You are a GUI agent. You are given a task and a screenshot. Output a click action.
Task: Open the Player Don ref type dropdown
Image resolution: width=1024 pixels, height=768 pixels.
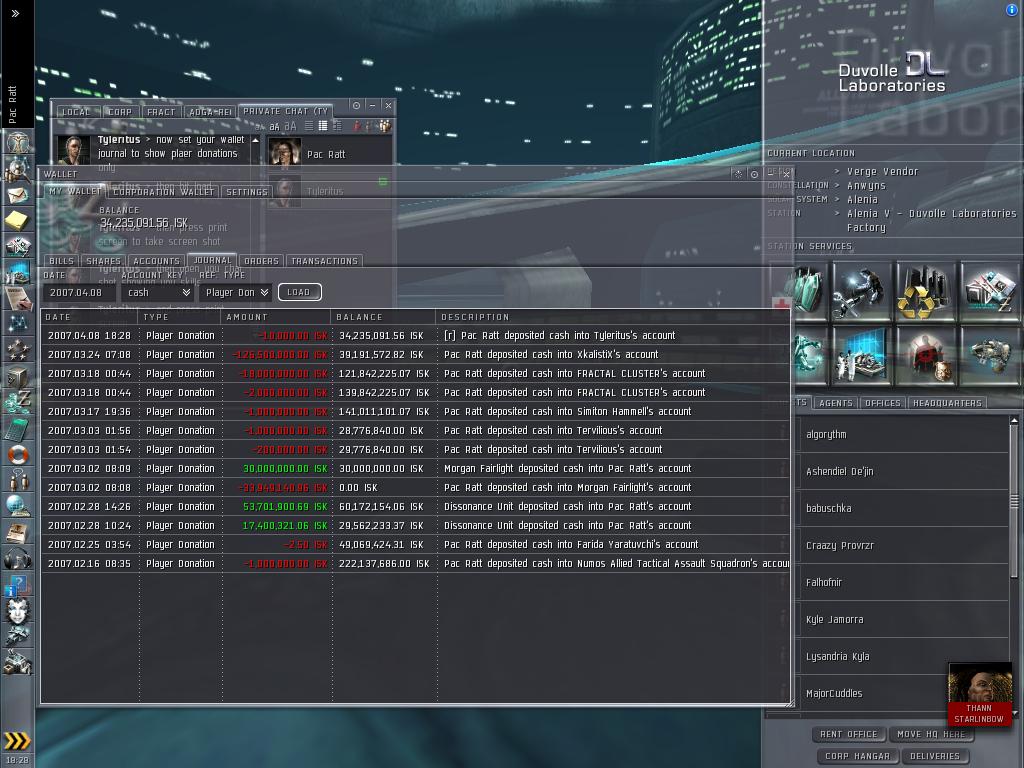point(236,293)
